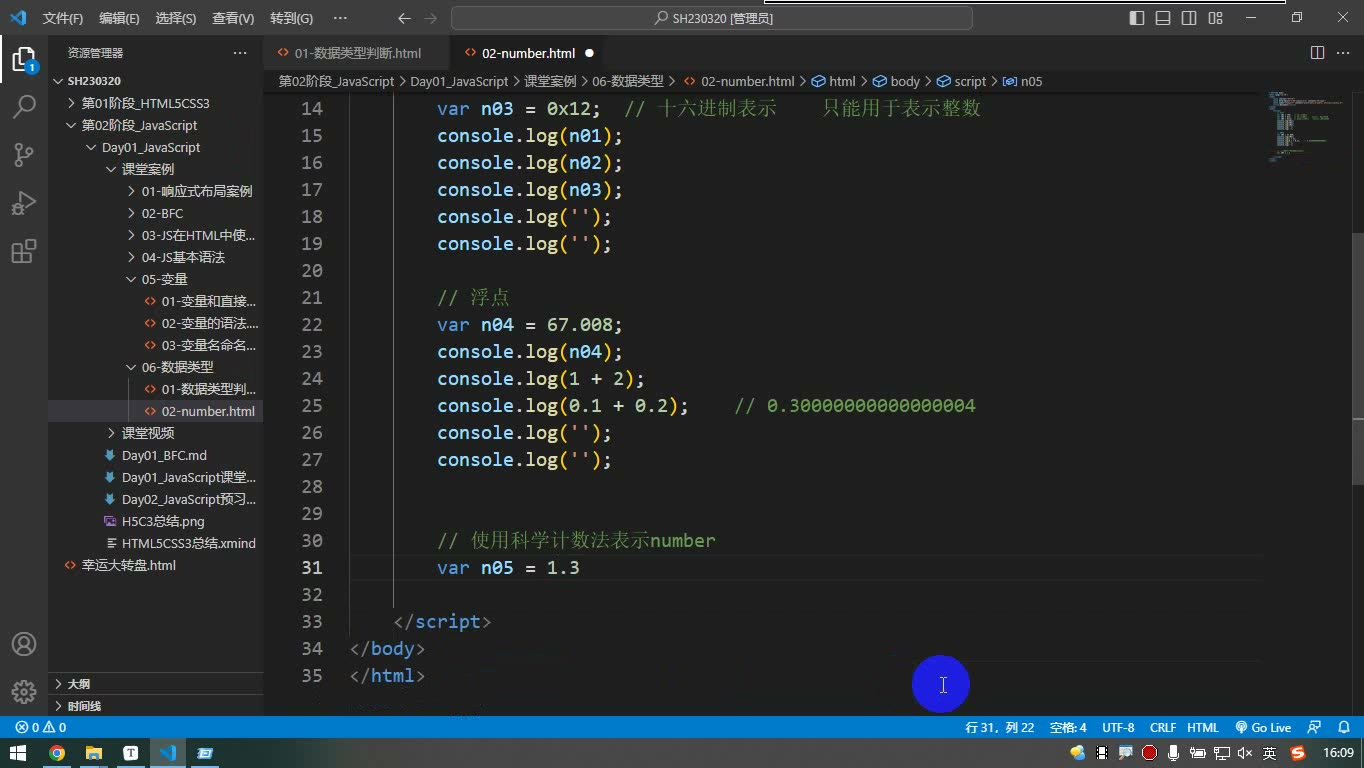Click the SH230320 search command box
Image resolution: width=1364 pixels, height=768 pixels.
tap(712, 18)
